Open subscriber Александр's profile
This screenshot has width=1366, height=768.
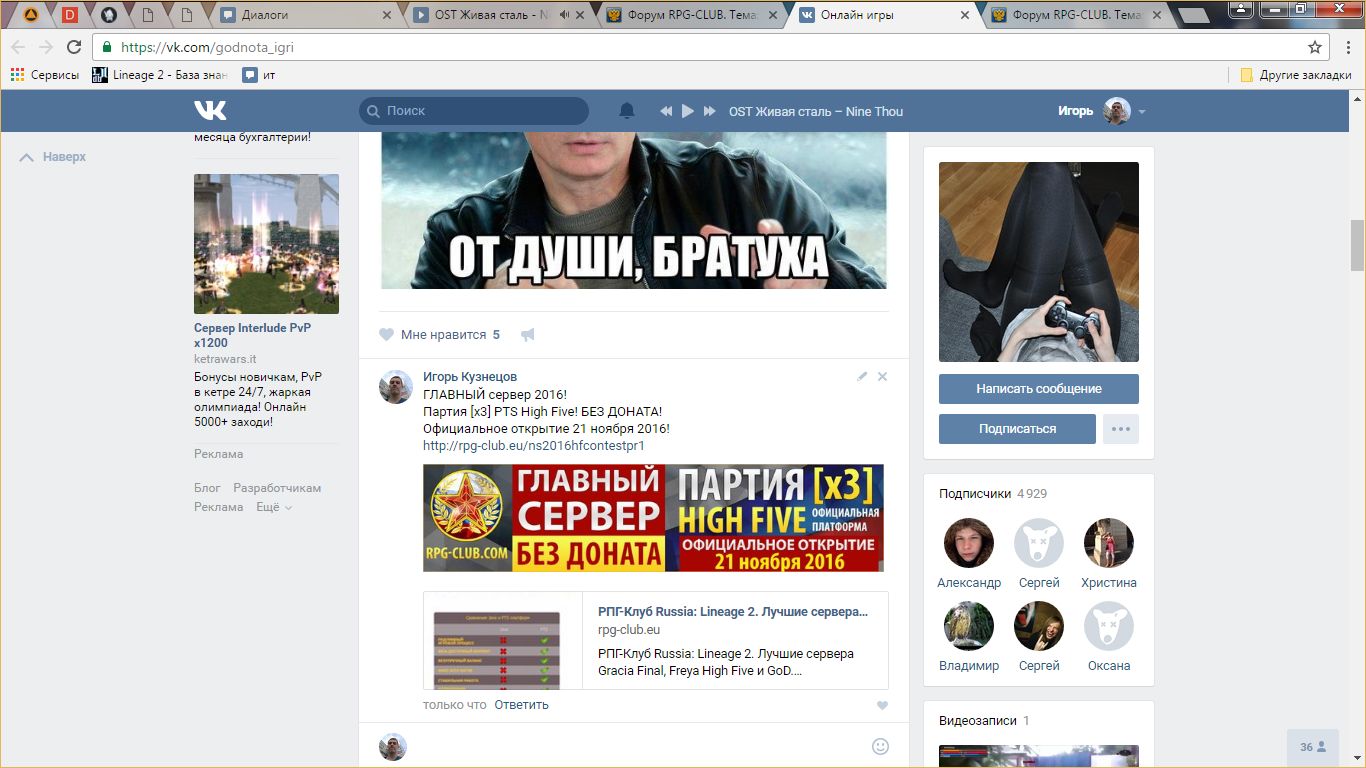coord(969,543)
